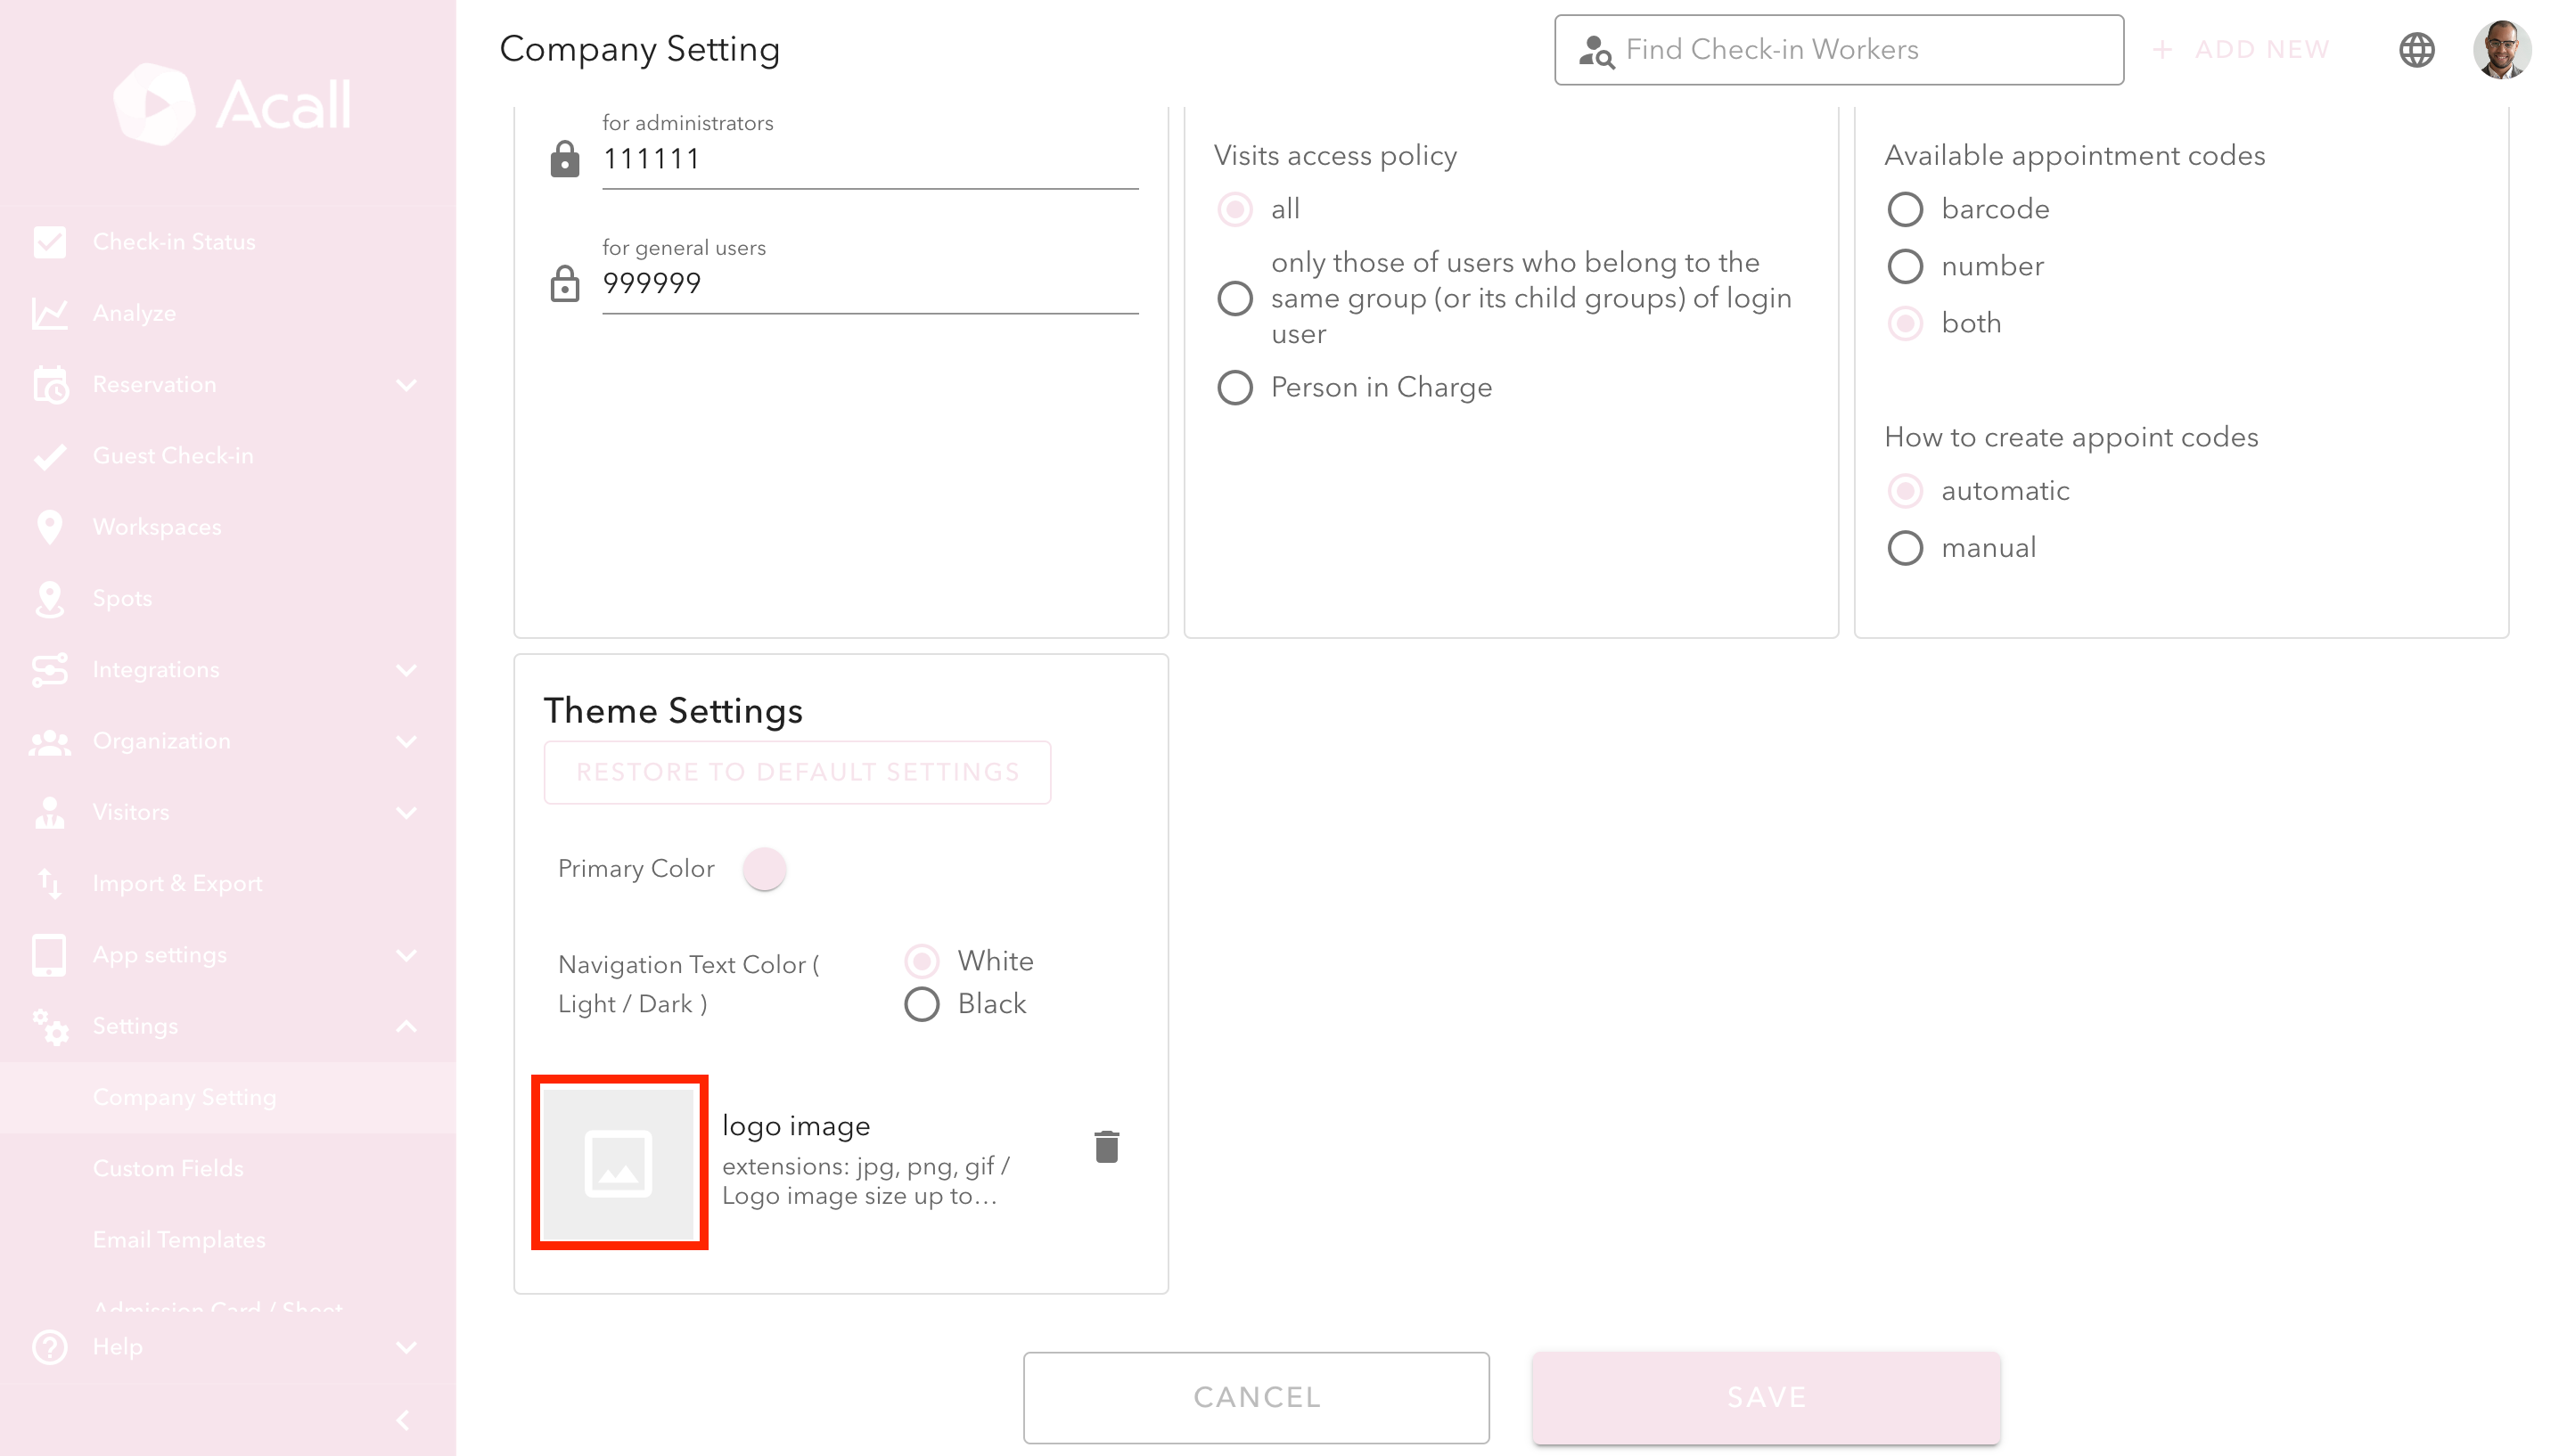The width and height of the screenshot is (2567, 1456).
Task: Expand the Integrations submenu chevron
Action: 406,670
